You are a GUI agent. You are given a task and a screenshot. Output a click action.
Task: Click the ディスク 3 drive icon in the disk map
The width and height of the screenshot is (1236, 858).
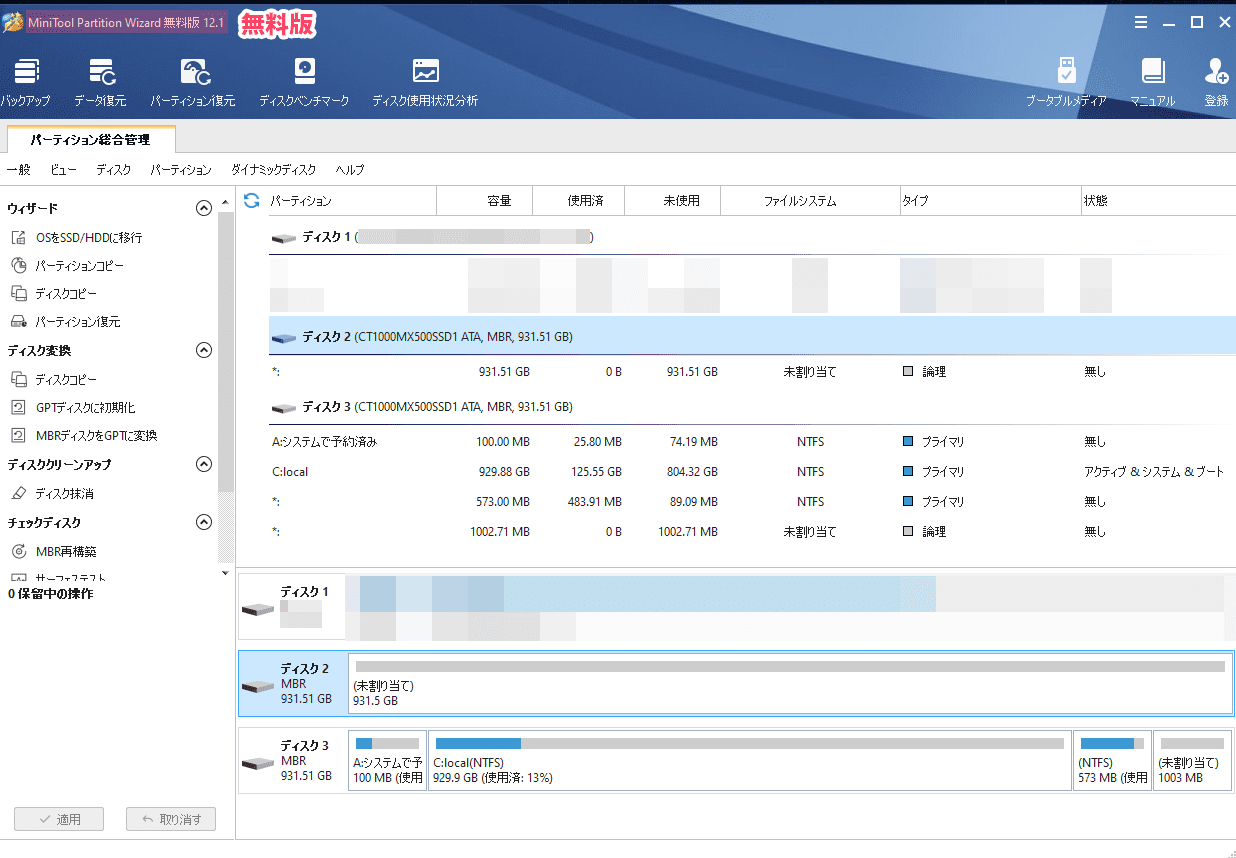[x=258, y=764]
